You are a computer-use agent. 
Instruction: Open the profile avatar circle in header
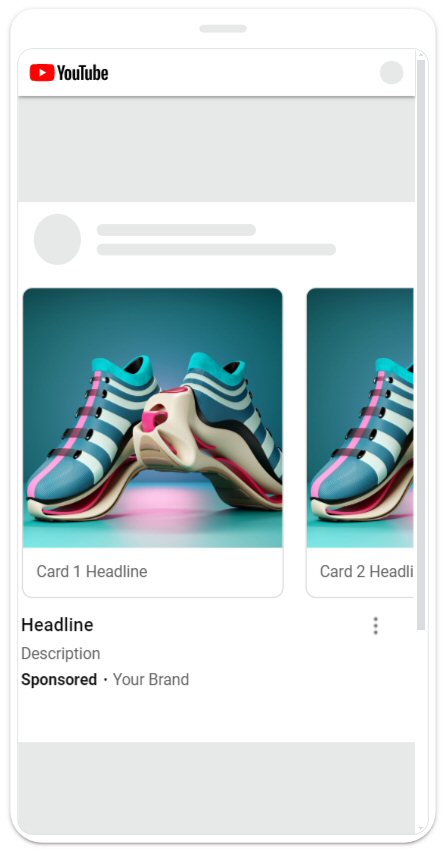tap(391, 73)
